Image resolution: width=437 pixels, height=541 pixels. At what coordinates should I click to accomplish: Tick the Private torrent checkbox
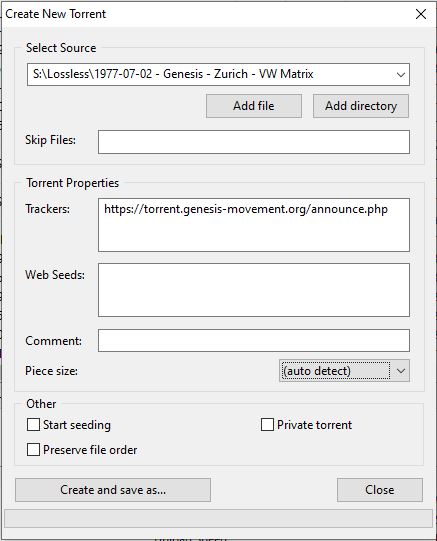tap(267, 425)
